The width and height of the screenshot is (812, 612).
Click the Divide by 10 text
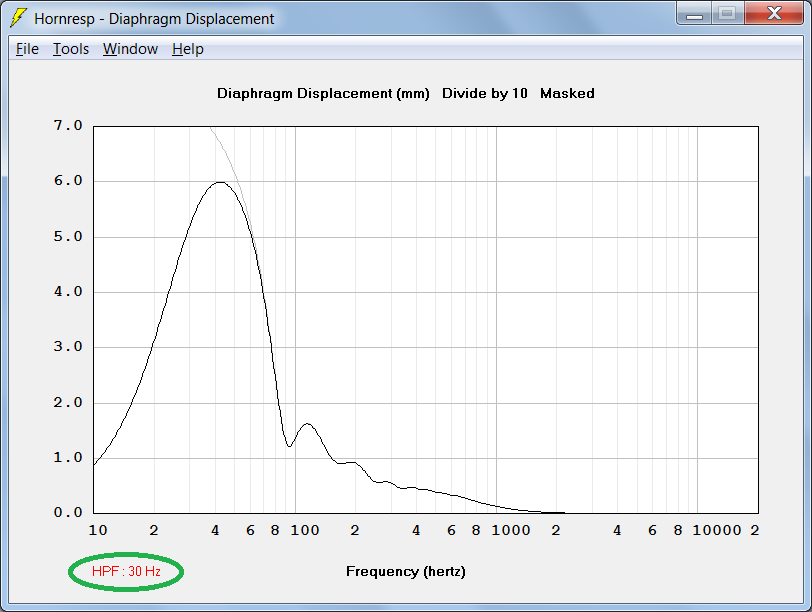[x=485, y=94]
